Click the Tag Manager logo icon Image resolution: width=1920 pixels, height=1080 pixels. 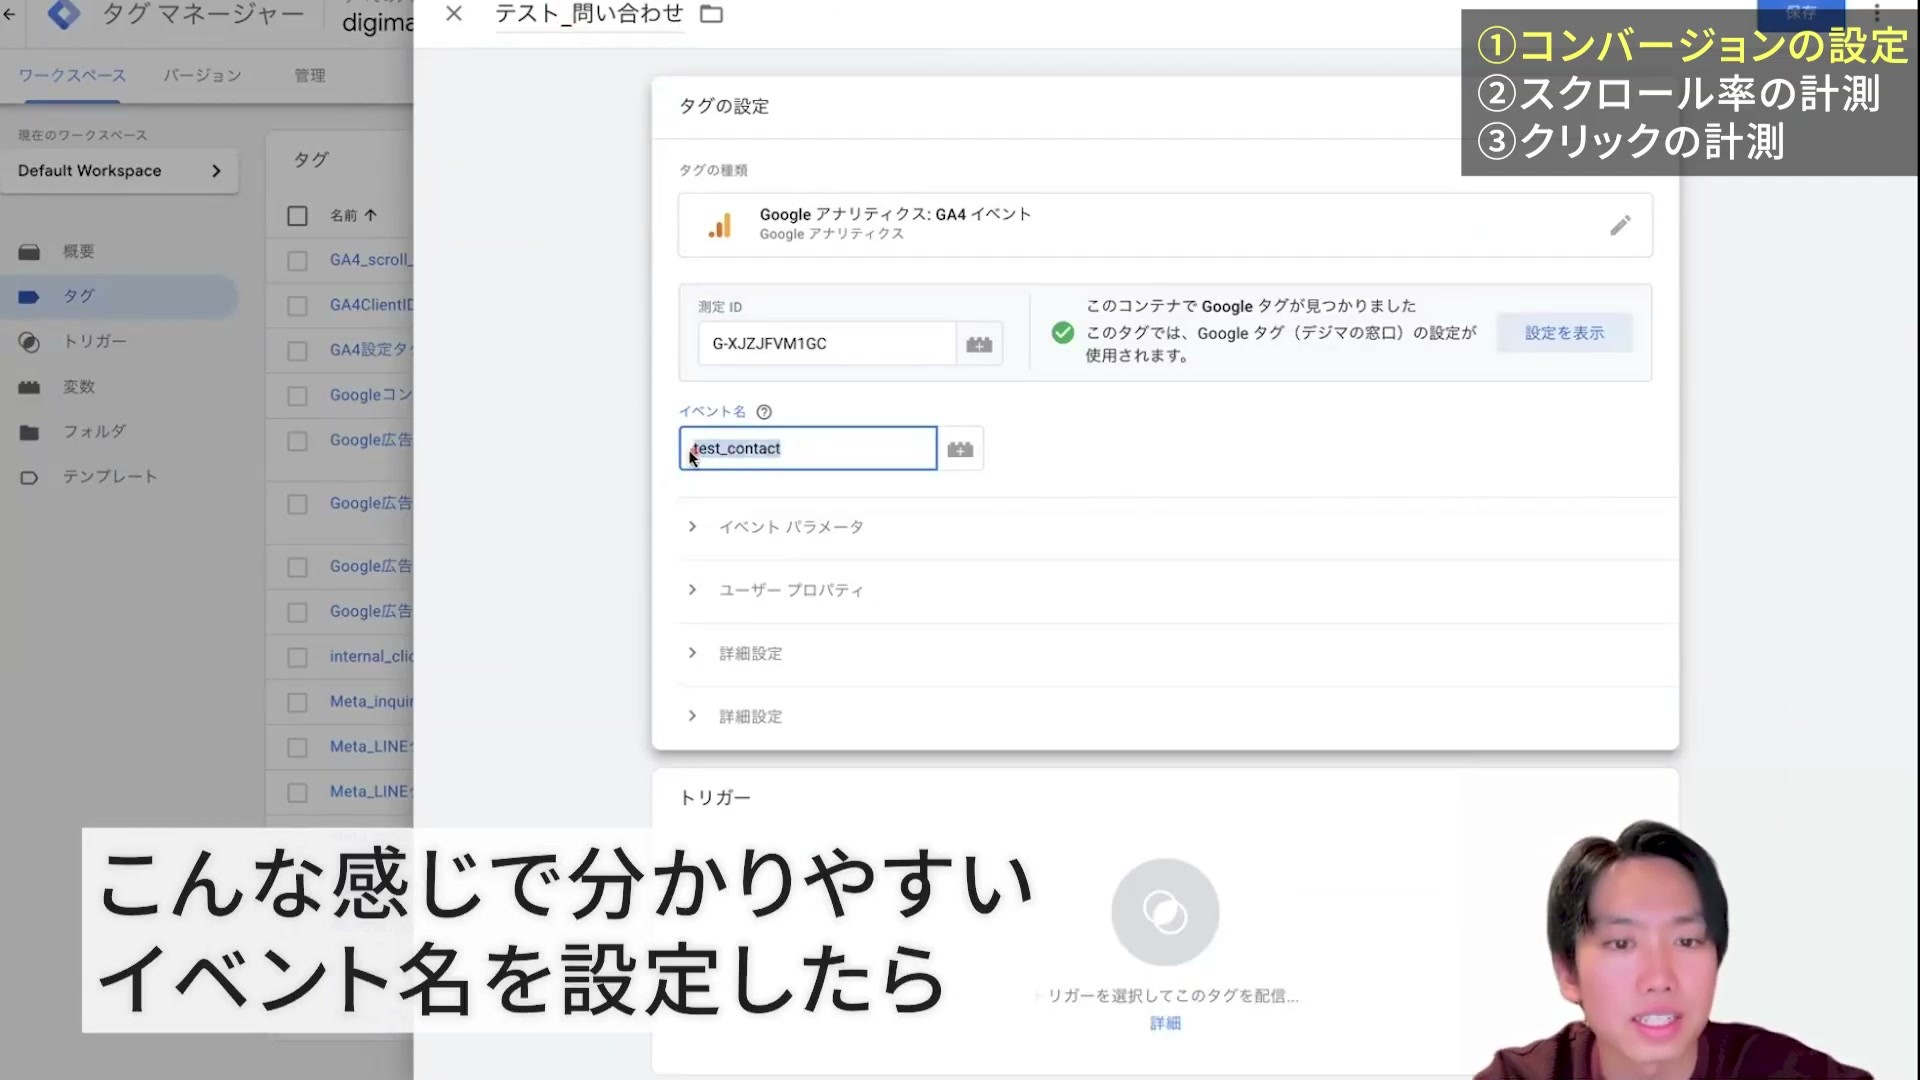click(64, 14)
